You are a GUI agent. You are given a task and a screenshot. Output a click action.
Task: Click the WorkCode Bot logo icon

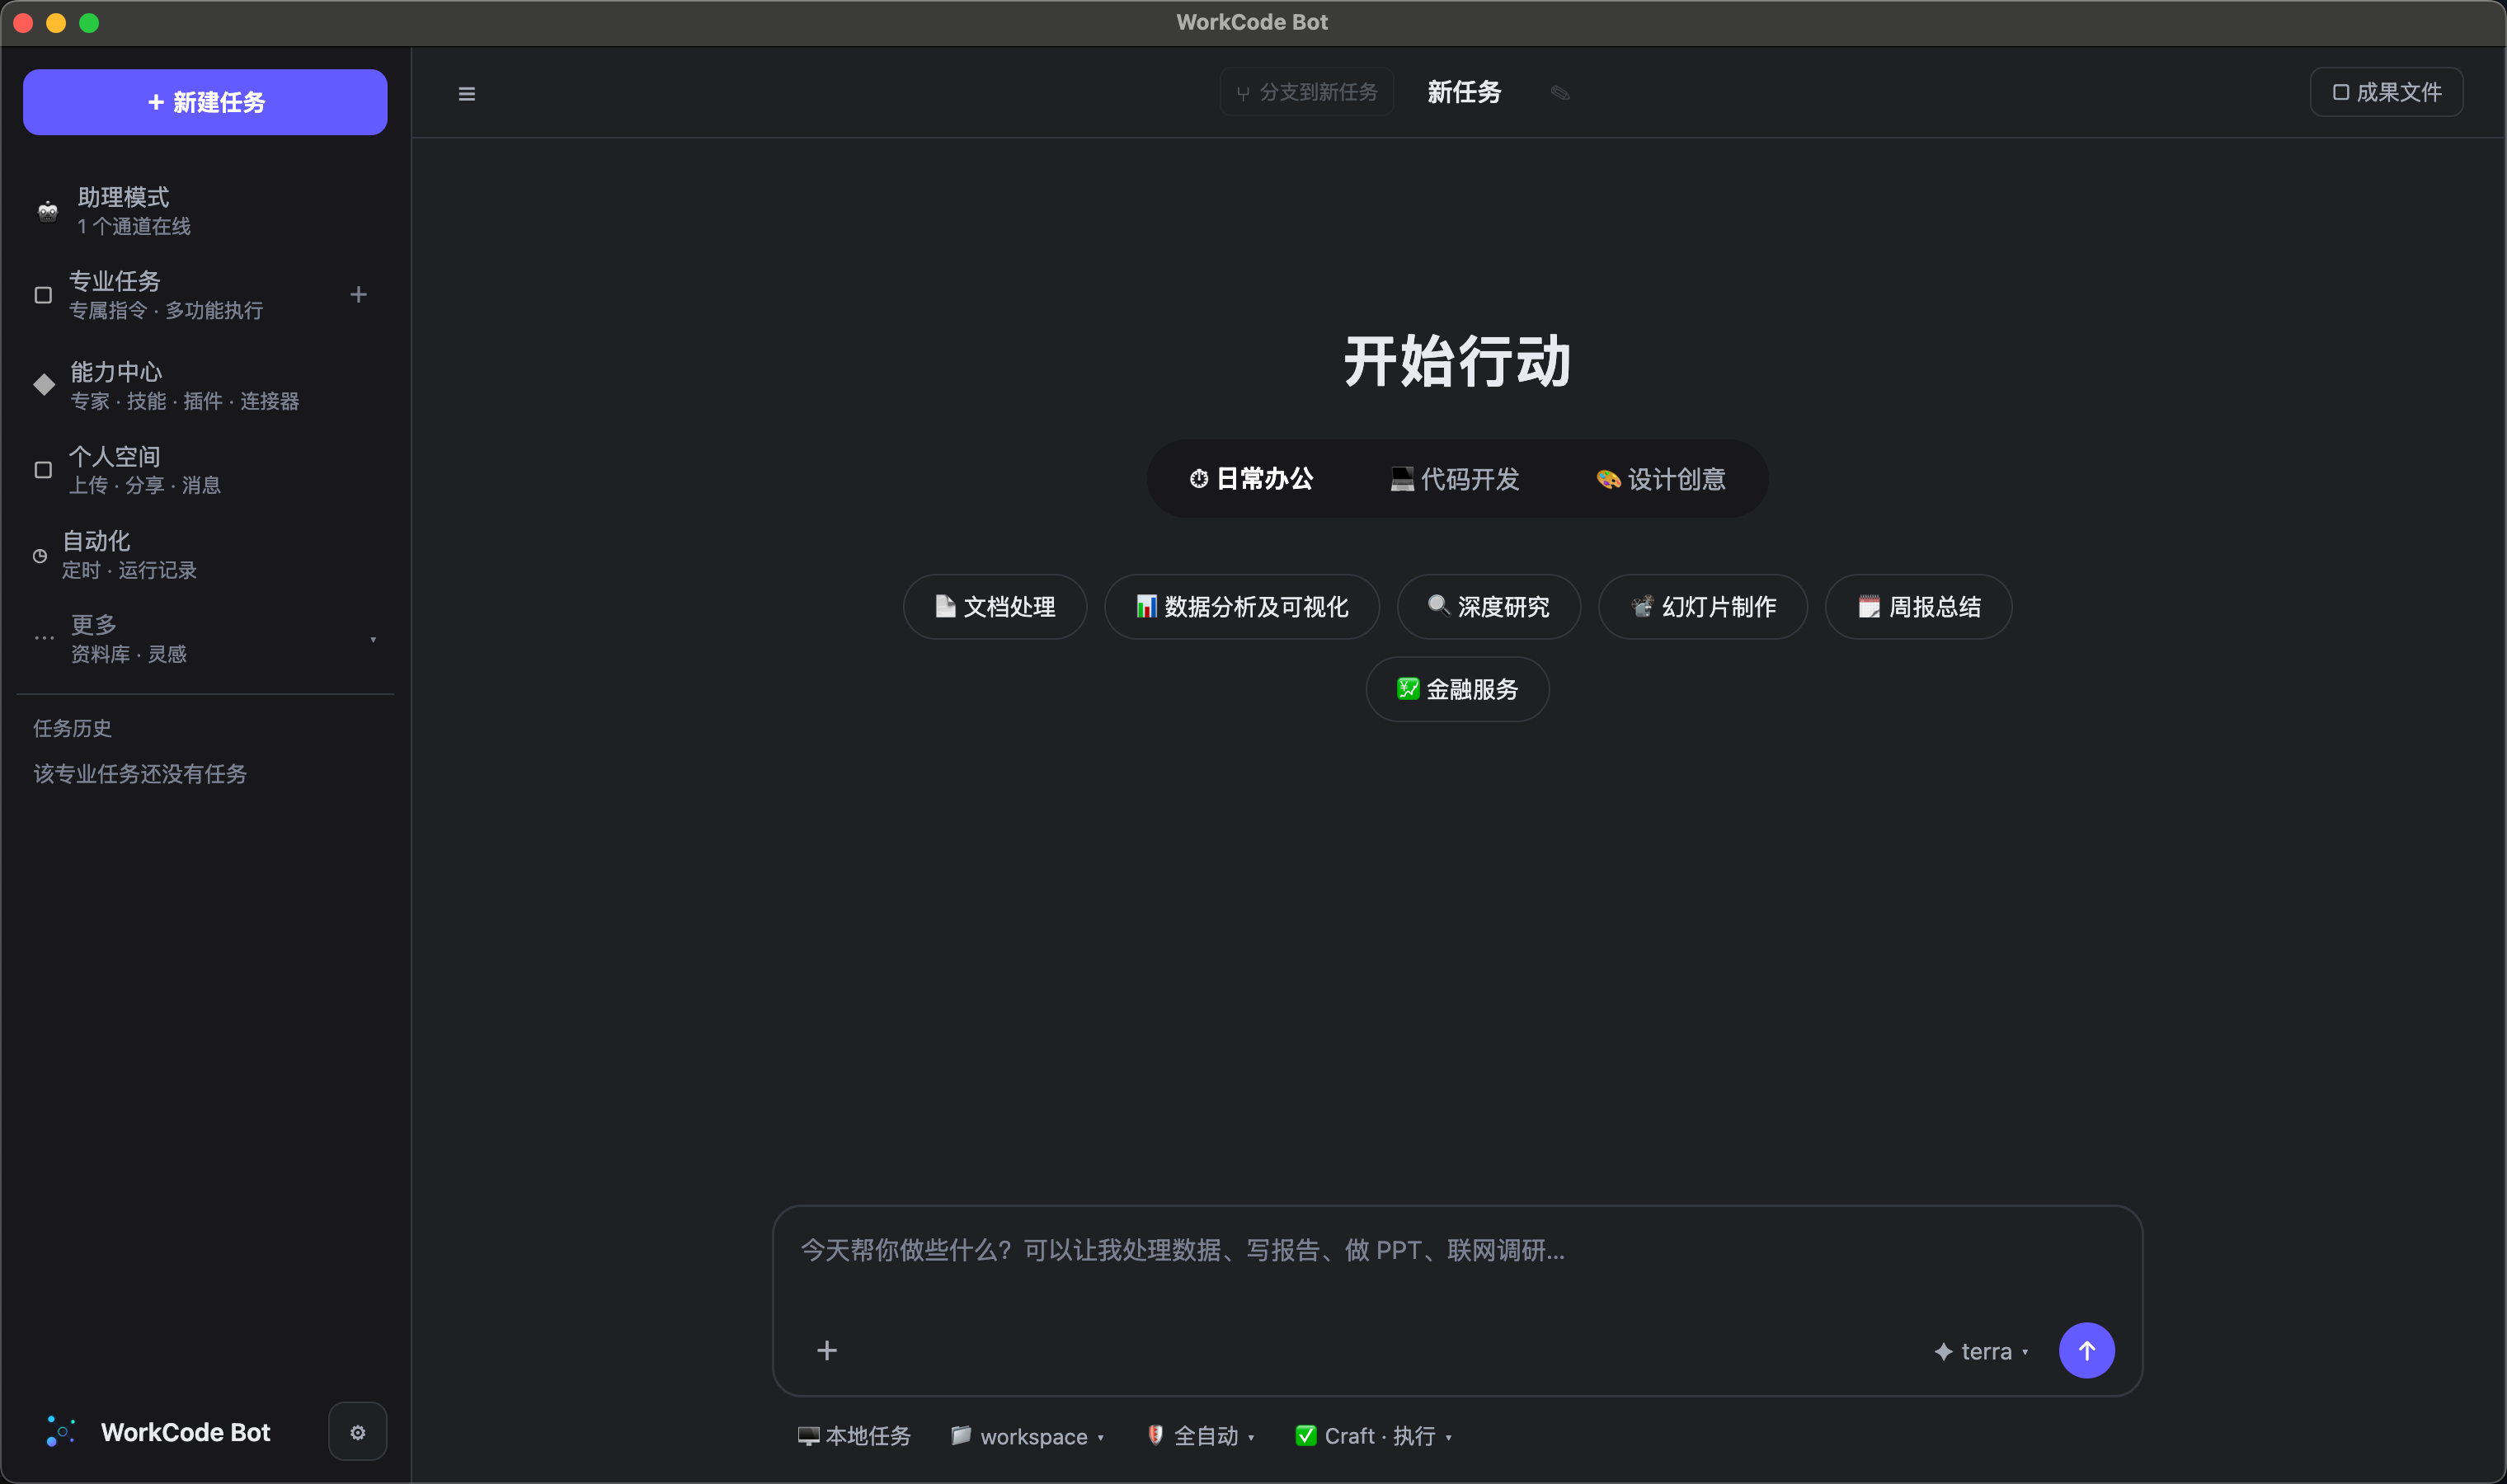coord(60,1432)
